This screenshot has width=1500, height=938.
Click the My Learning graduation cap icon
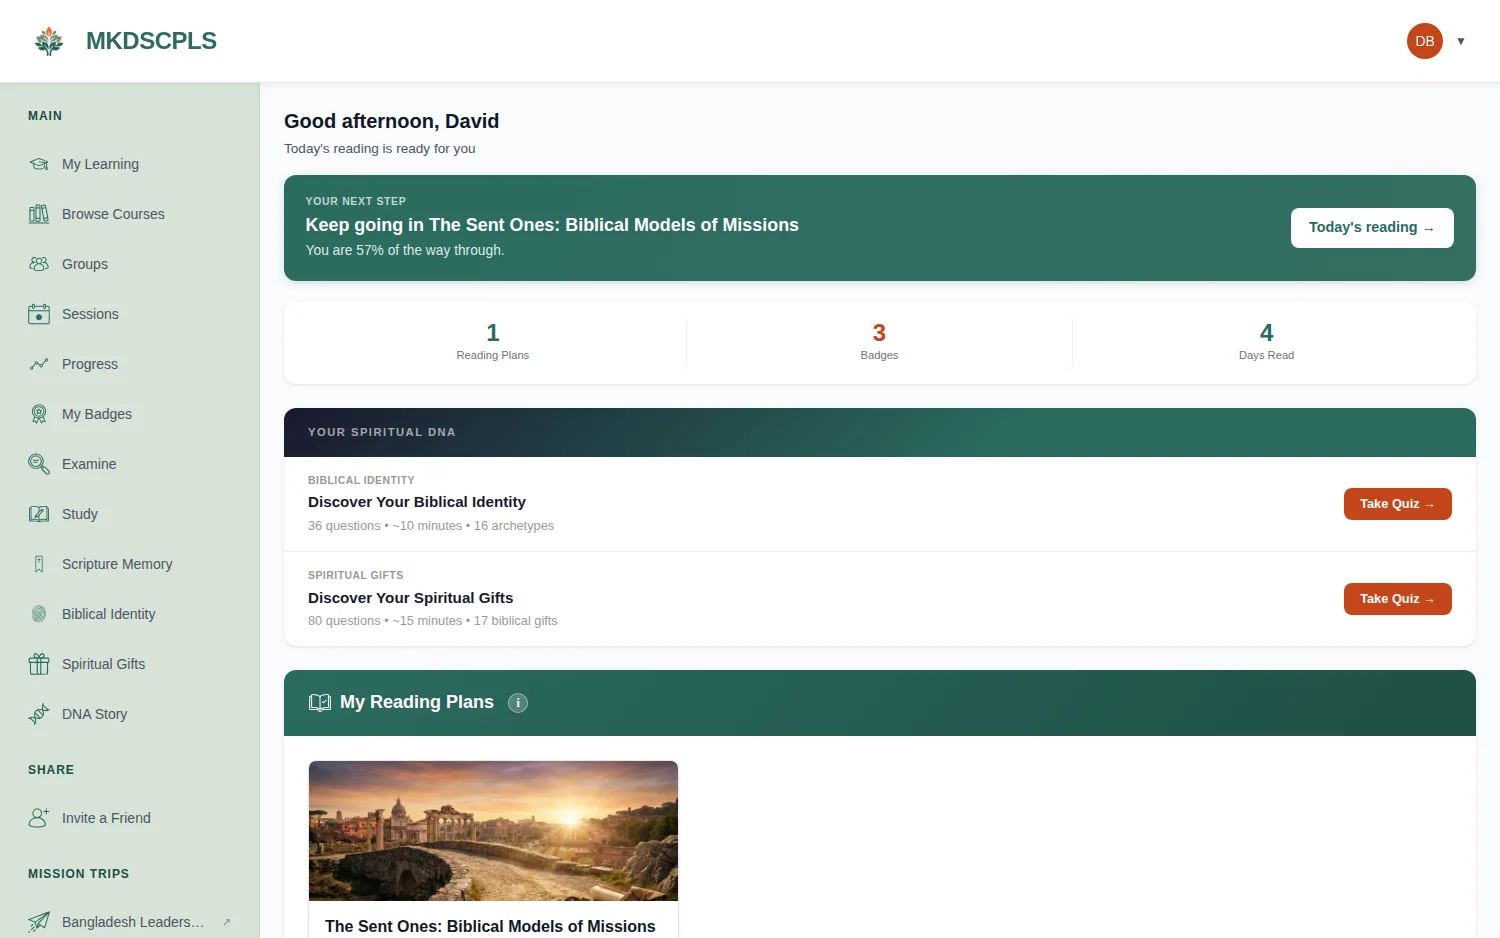(39, 164)
